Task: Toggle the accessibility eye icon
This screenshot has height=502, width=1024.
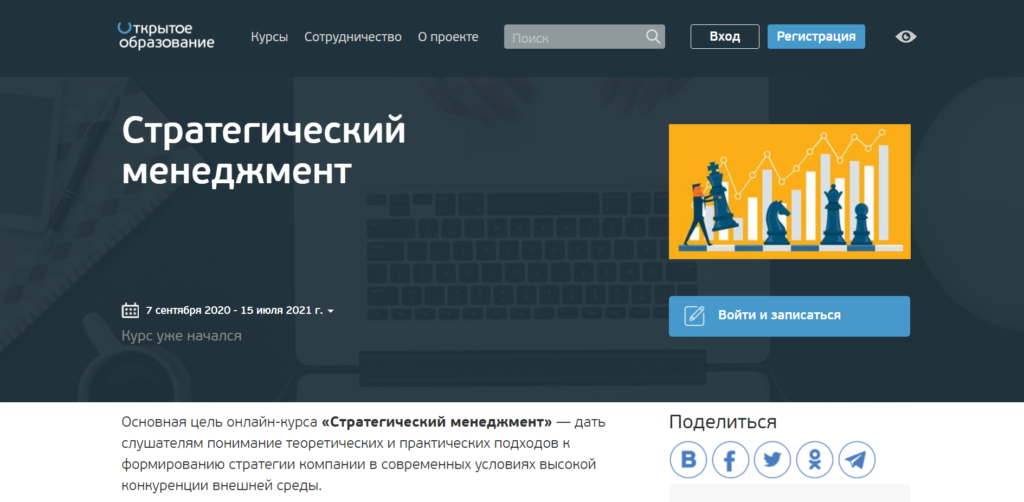Action: pyautogui.click(x=906, y=37)
